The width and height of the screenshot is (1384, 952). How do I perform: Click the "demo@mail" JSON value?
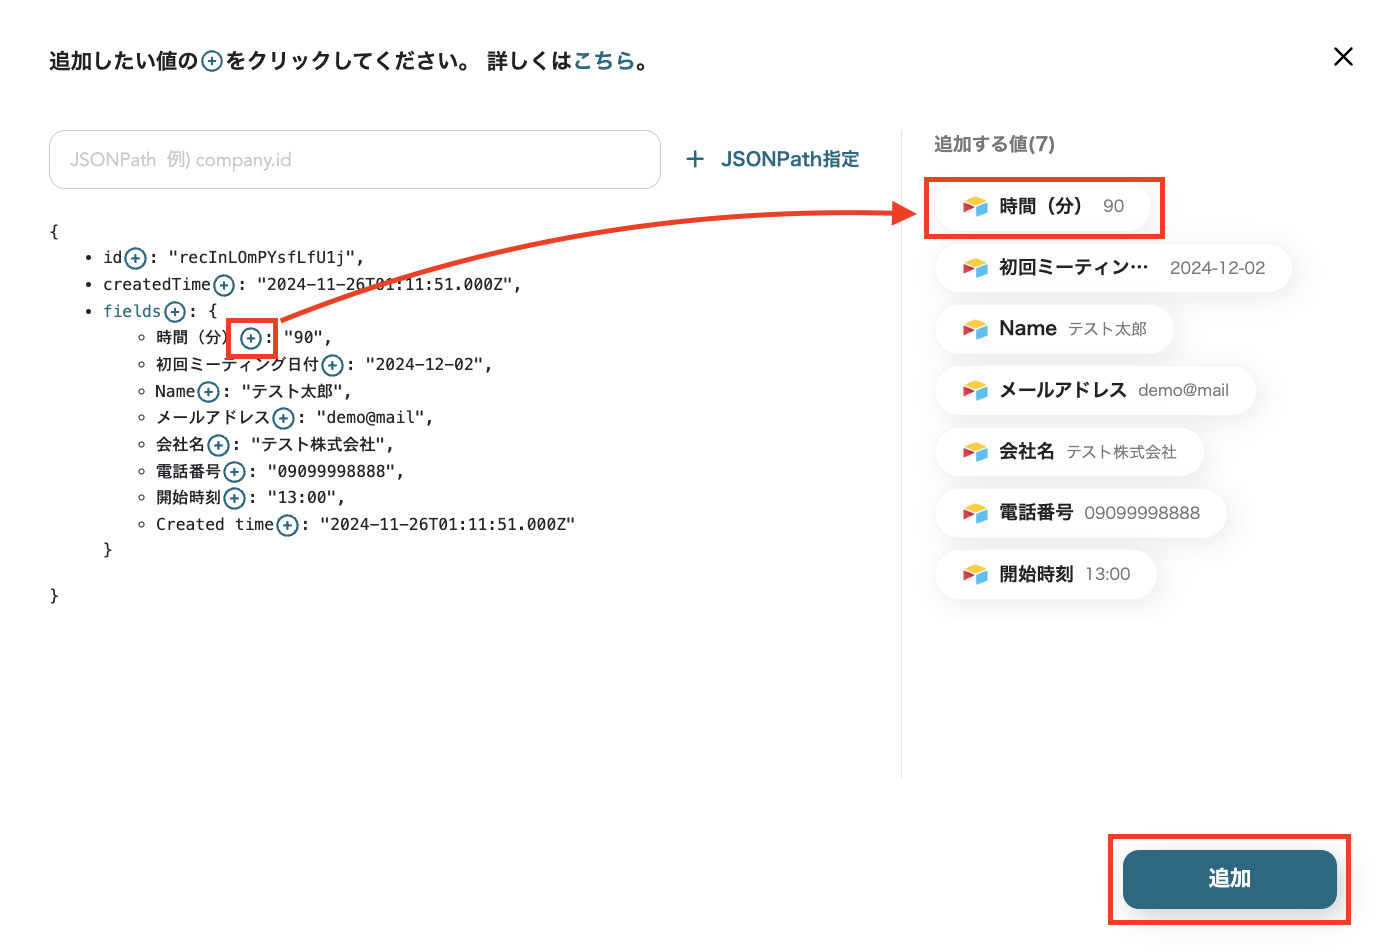tap(370, 418)
